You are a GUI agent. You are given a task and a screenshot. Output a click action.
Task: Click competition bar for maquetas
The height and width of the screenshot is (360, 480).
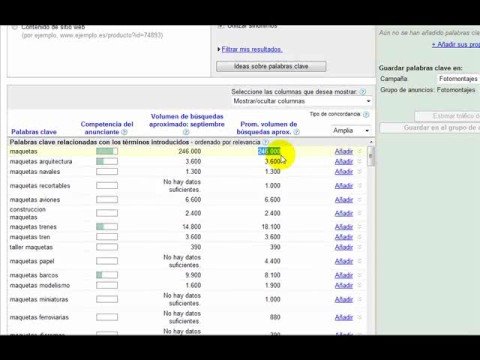tap(107, 151)
